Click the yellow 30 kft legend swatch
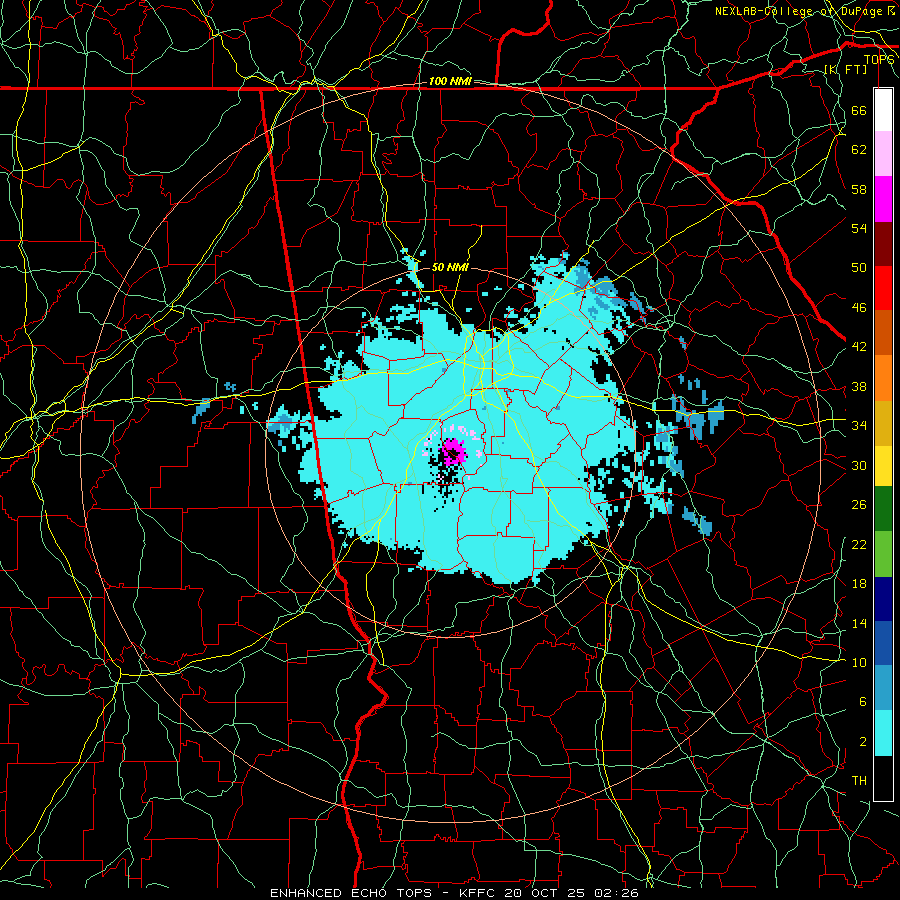This screenshot has width=900, height=900. coord(883,466)
